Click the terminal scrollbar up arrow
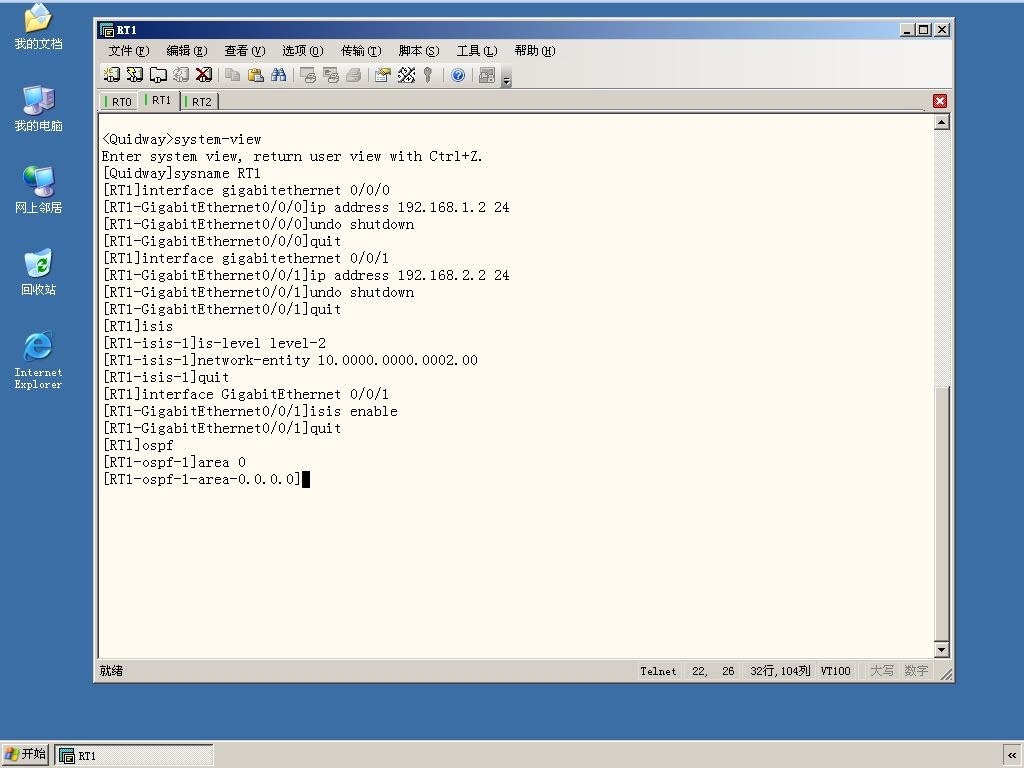Viewport: 1024px width, 768px height. (941, 122)
